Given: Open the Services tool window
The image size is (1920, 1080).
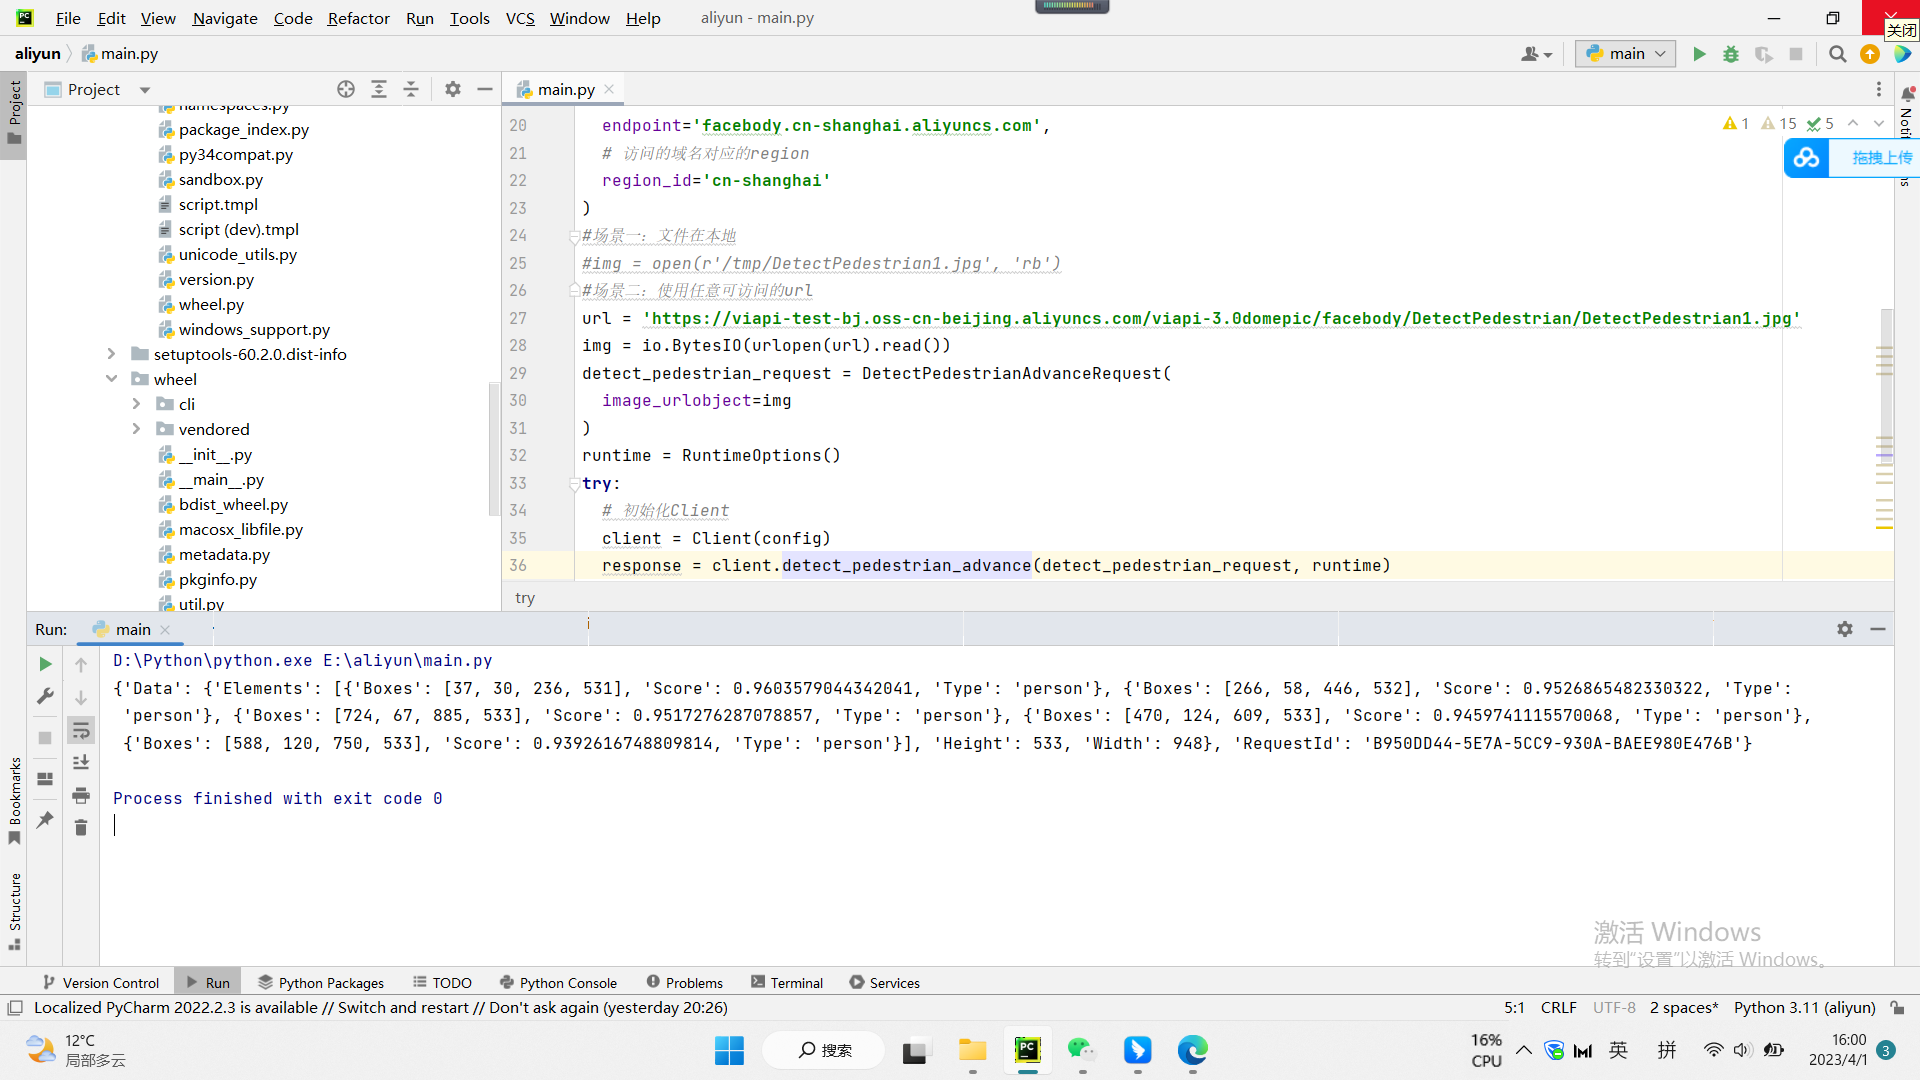Looking at the screenshot, I should point(885,983).
